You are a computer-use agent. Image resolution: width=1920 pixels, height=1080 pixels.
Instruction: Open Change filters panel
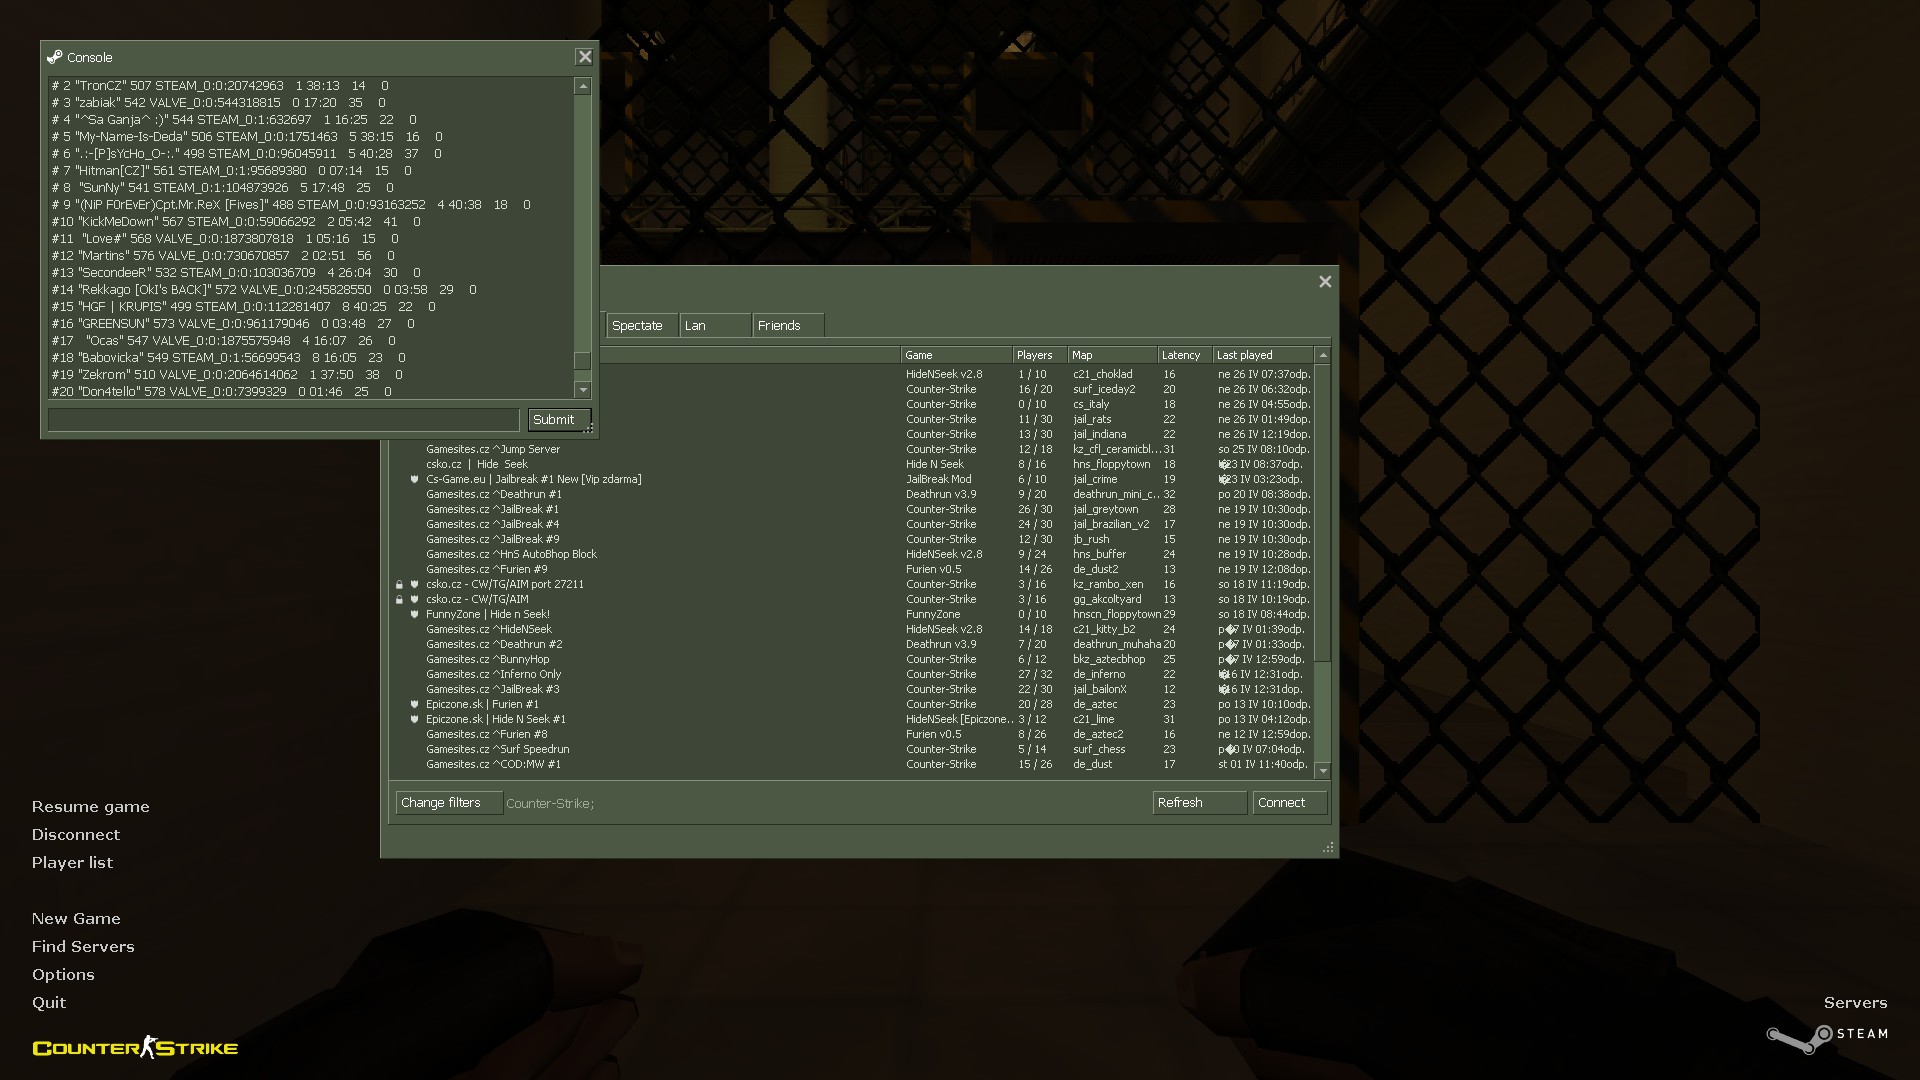click(x=448, y=803)
